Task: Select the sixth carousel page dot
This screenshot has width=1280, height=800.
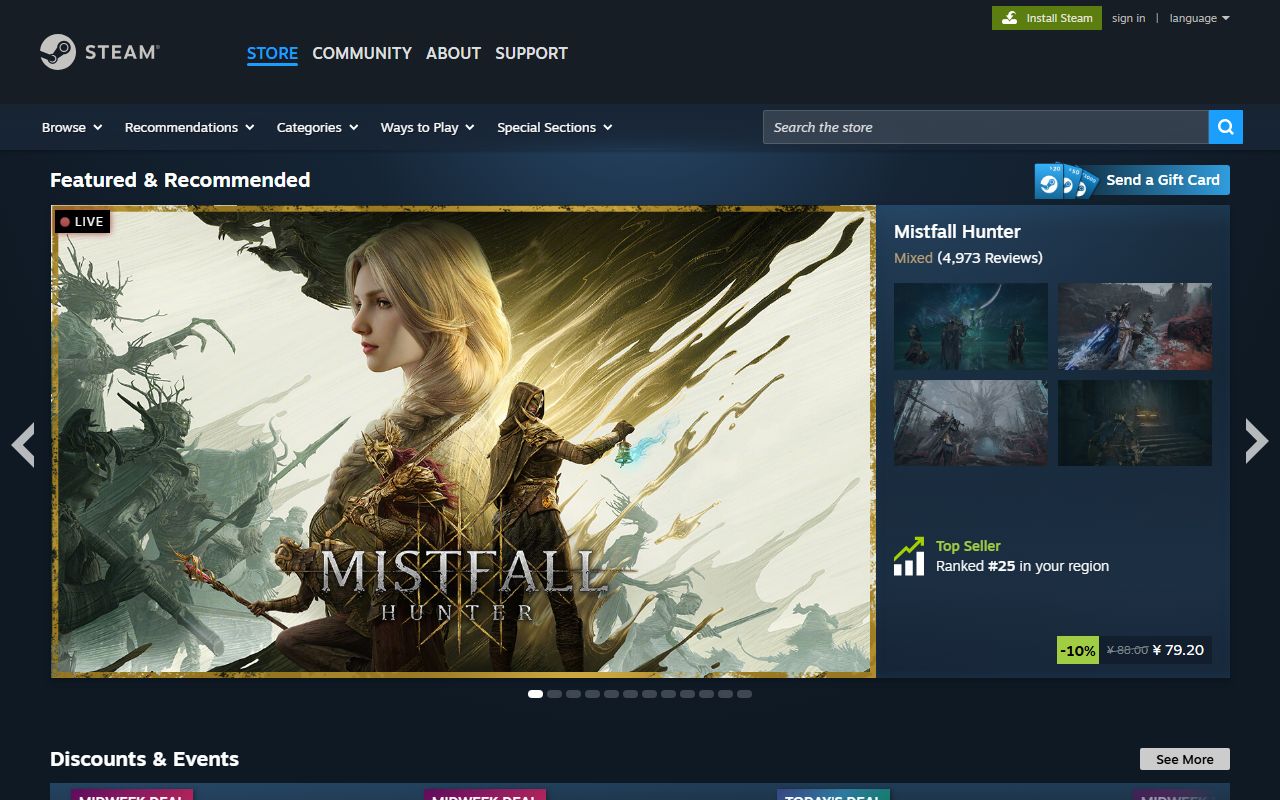Action: point(630,693)
